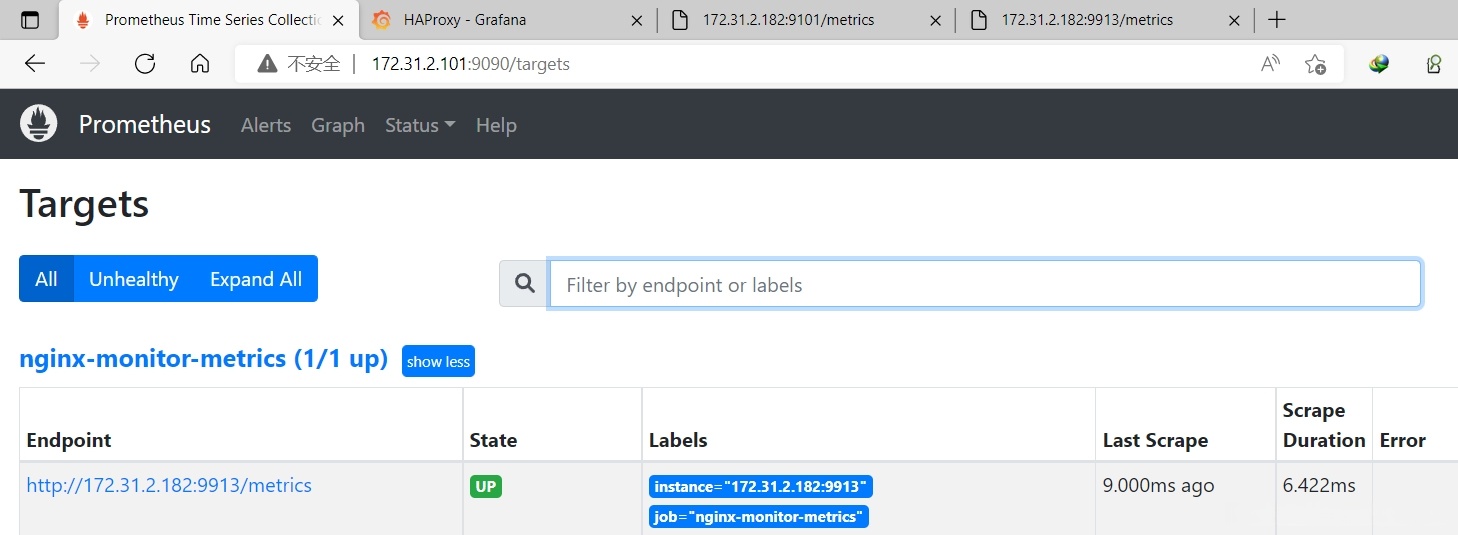This screenshot has height=535, width=1458.
Task: Reload the page with refresh icon
Action: point(145,64)
